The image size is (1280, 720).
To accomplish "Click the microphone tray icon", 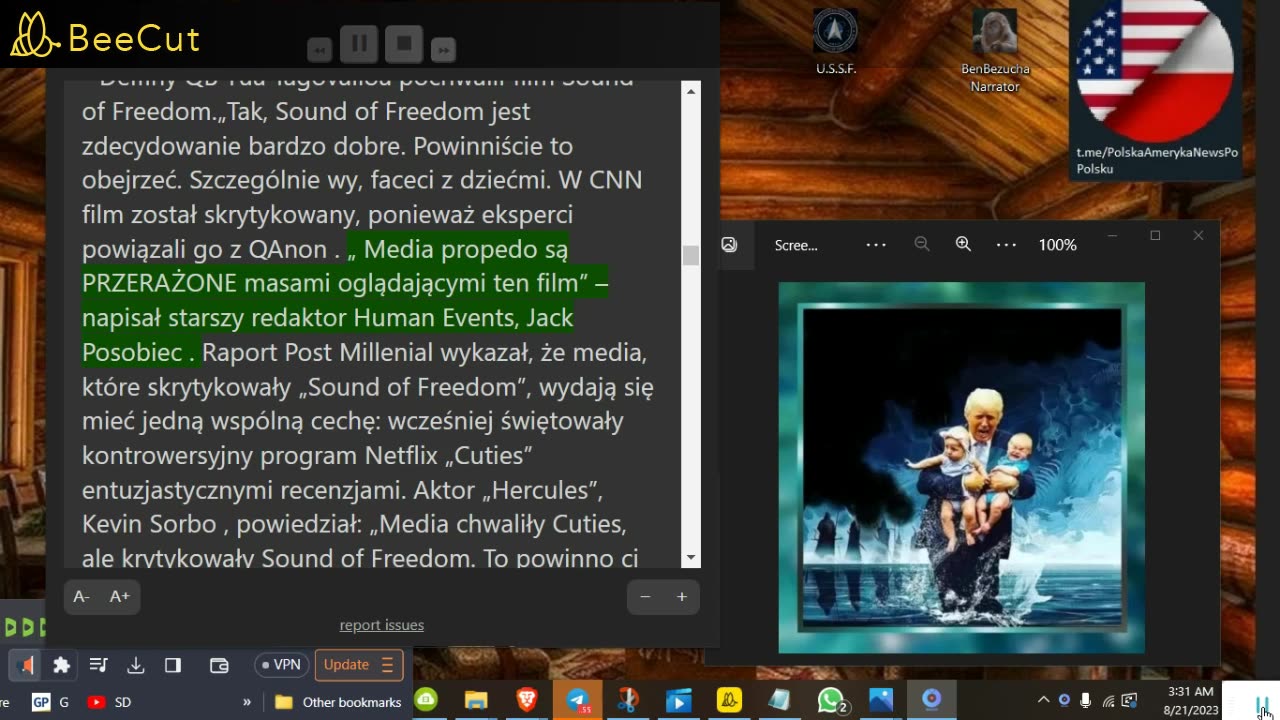I will (1086, 700).
